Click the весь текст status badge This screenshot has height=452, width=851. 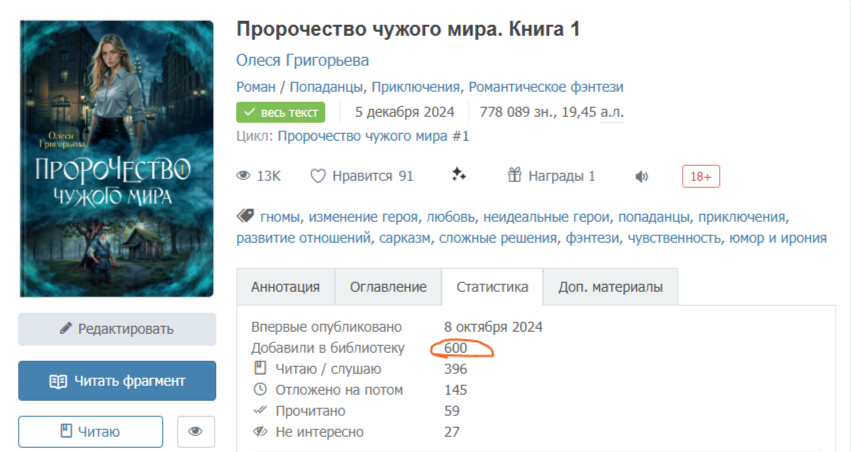(281, 112)
